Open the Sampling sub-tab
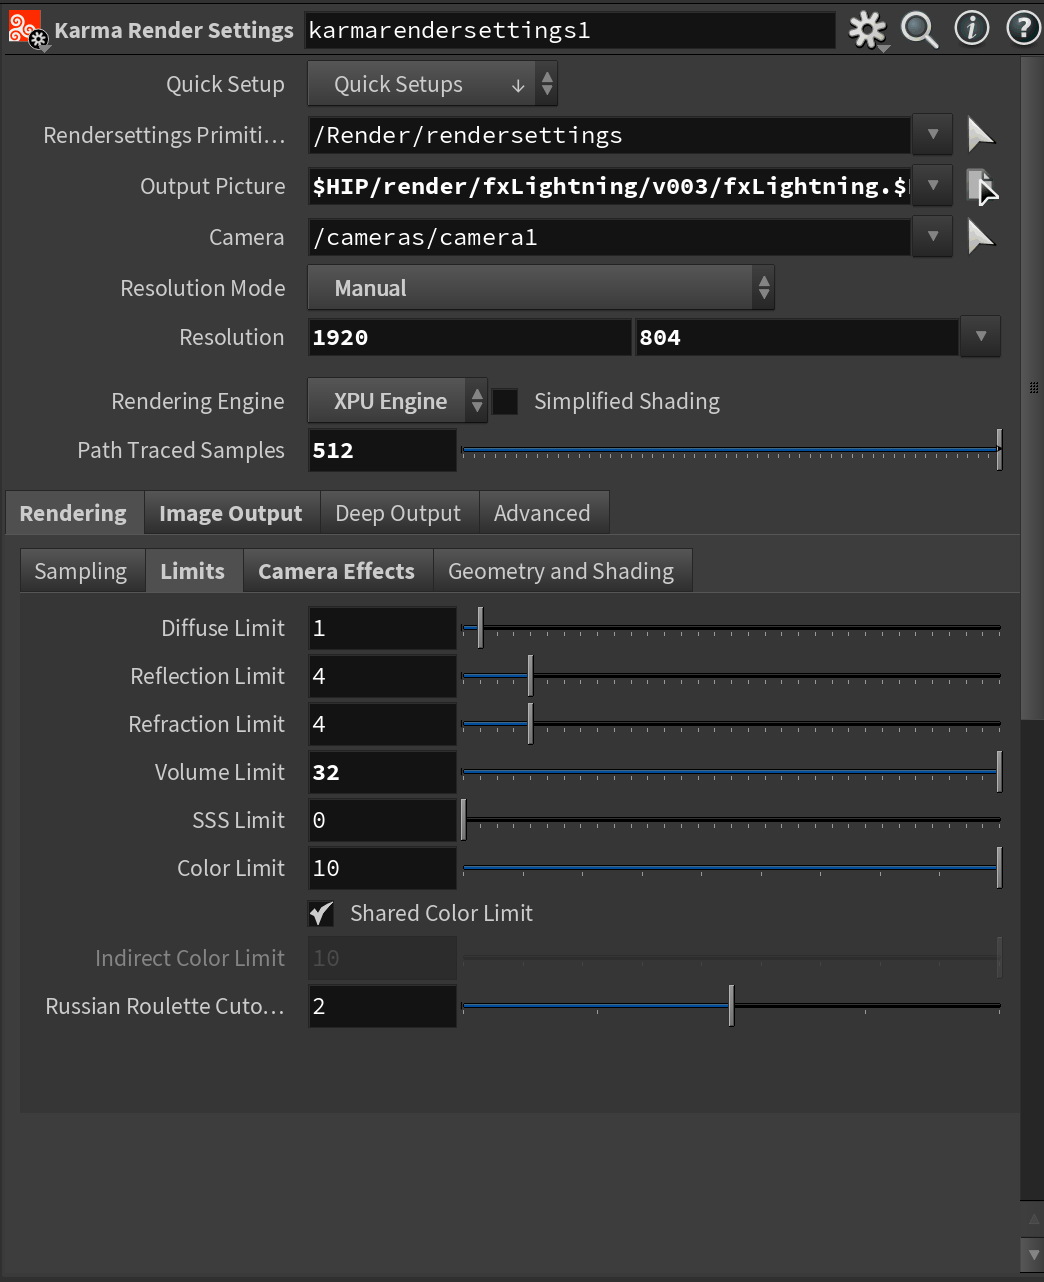Viewport: 1044px width, 1282px height. [82, 571]
